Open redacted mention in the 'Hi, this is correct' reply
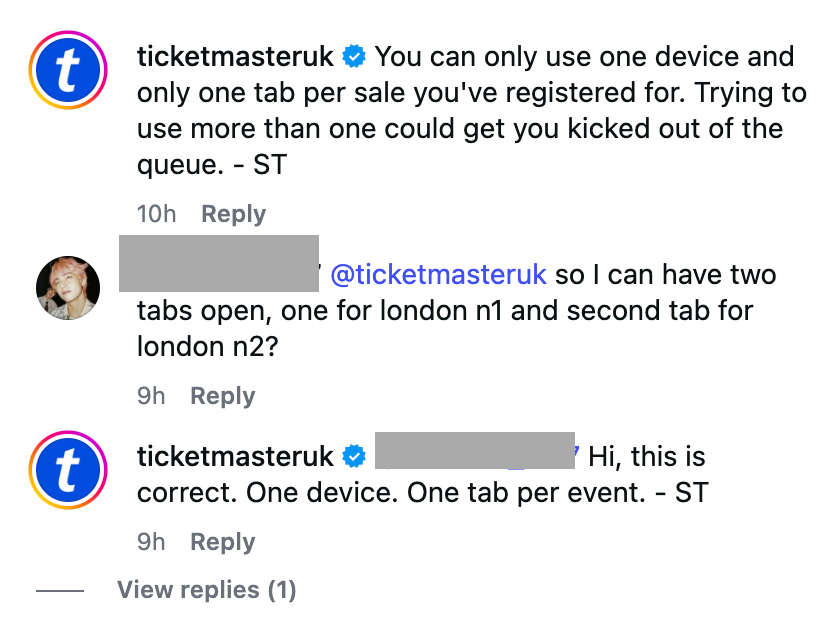Viewport: 836px width, 634px height. tap(474, 451)
